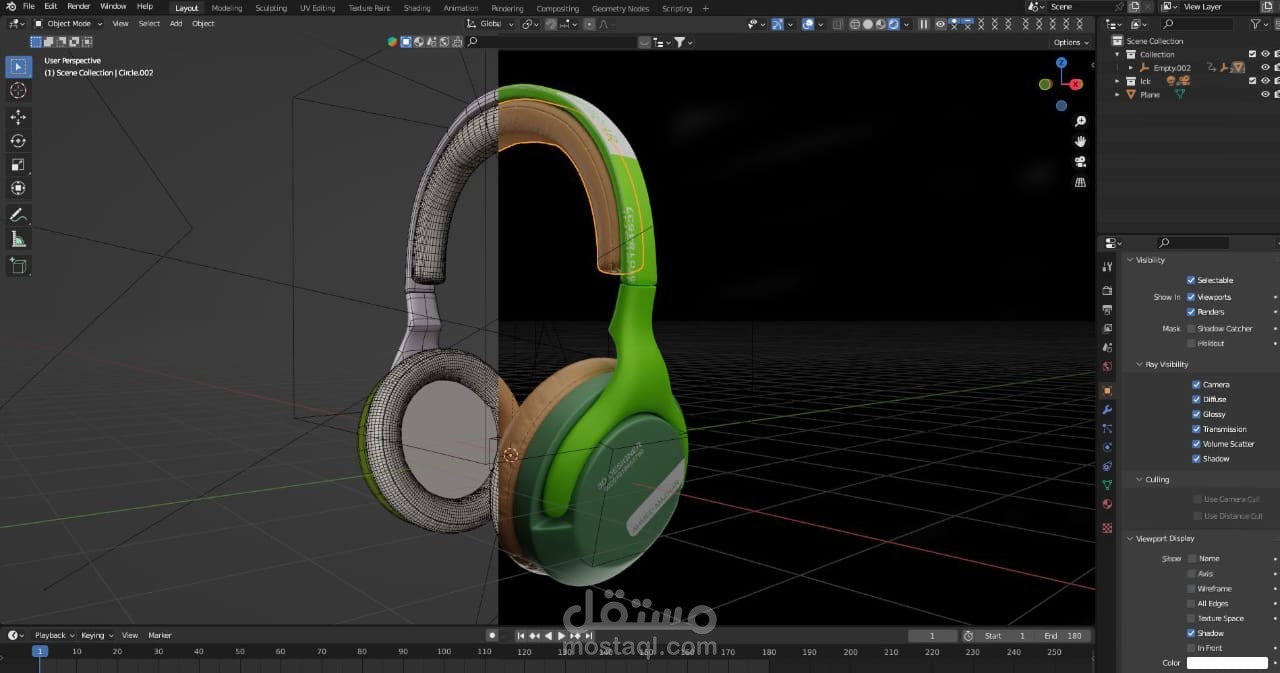The height and width of the screenshot is (673, 1280).
Task: Expand the Plane item in the outliner
Action: (x=1119, y=95)
